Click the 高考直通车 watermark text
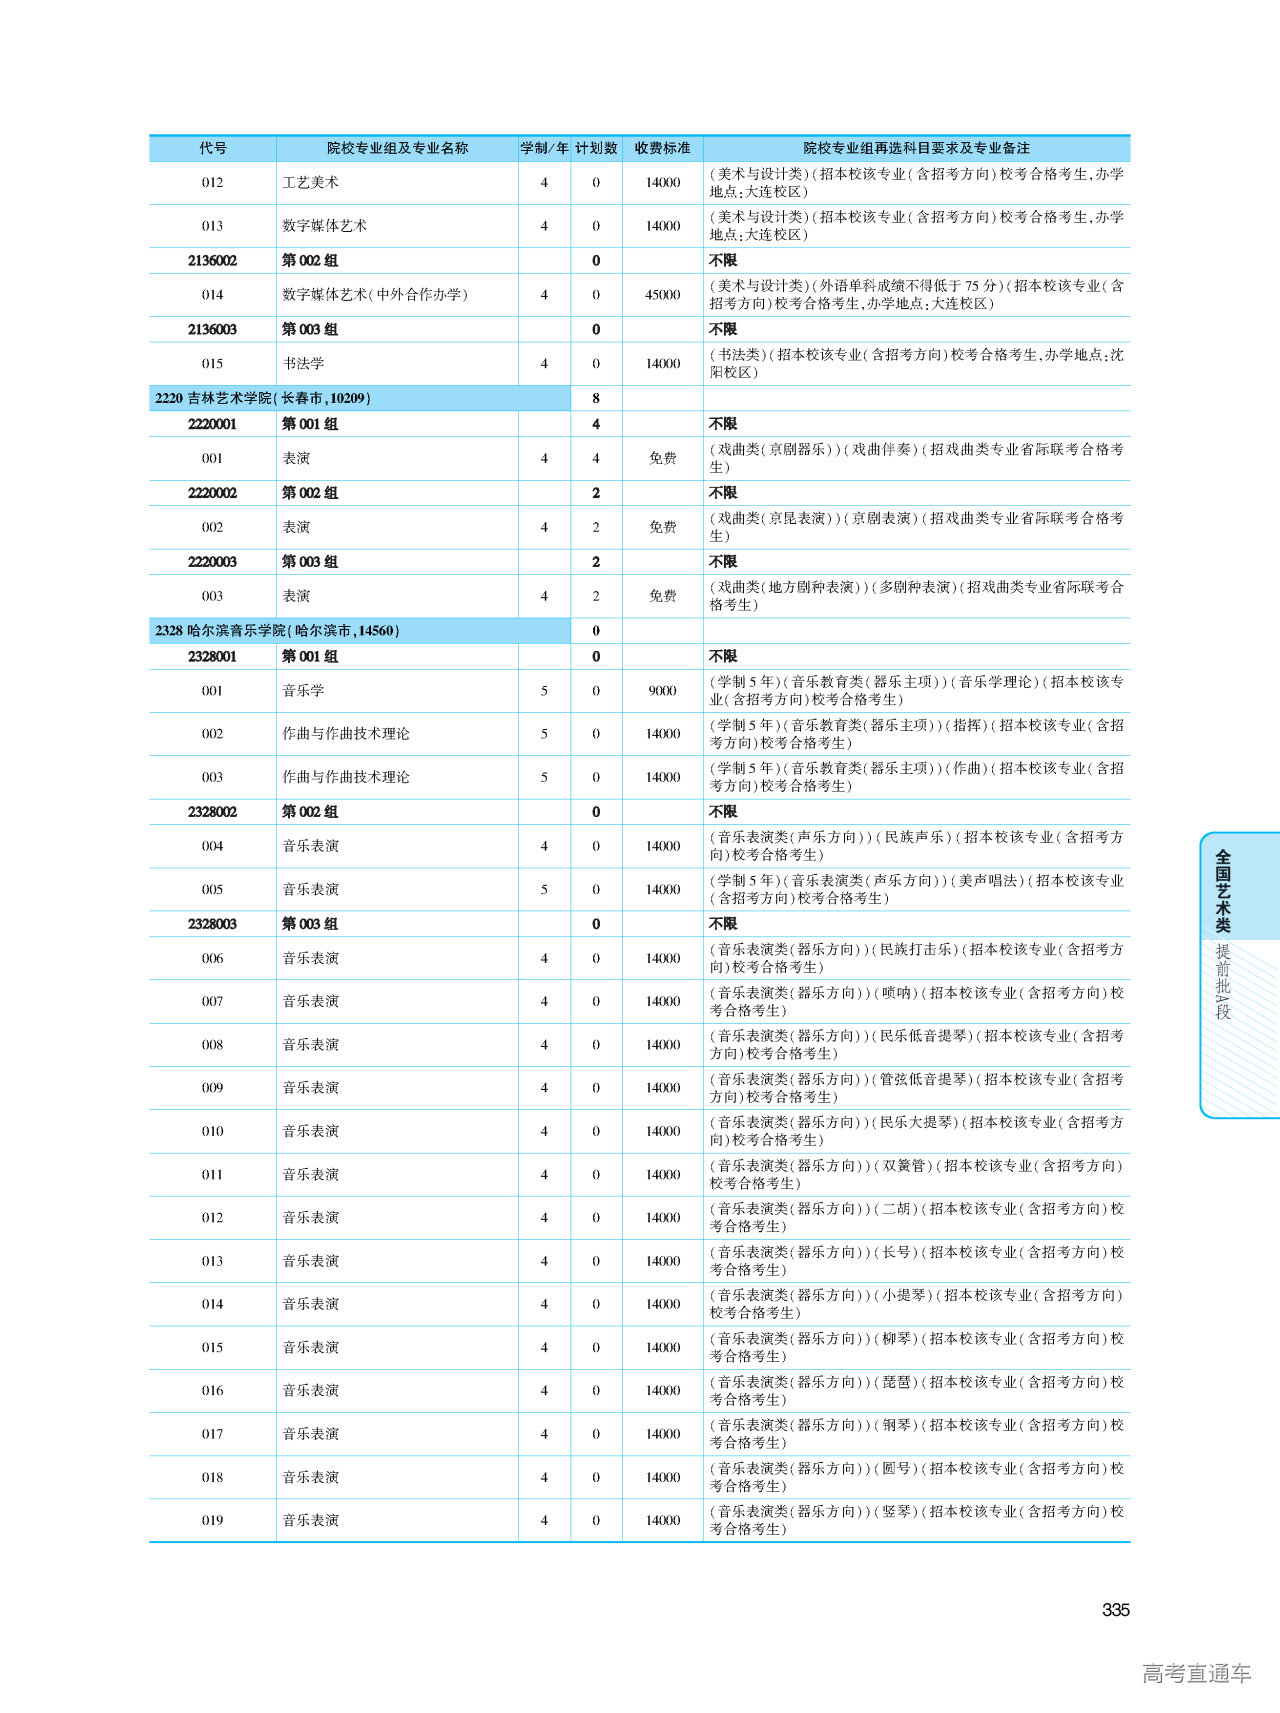Screen dimensions: 1280x1713 coord(1196,1673)
